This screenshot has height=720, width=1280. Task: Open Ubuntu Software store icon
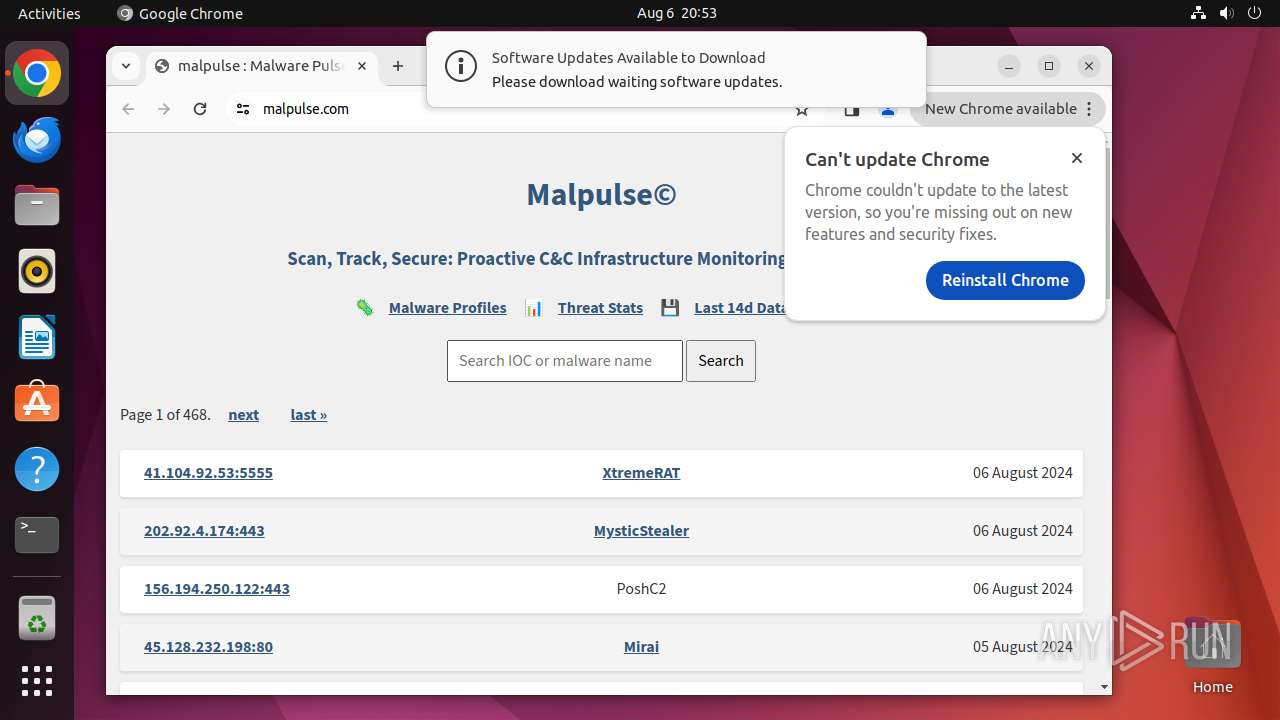(x=37, y=403)
